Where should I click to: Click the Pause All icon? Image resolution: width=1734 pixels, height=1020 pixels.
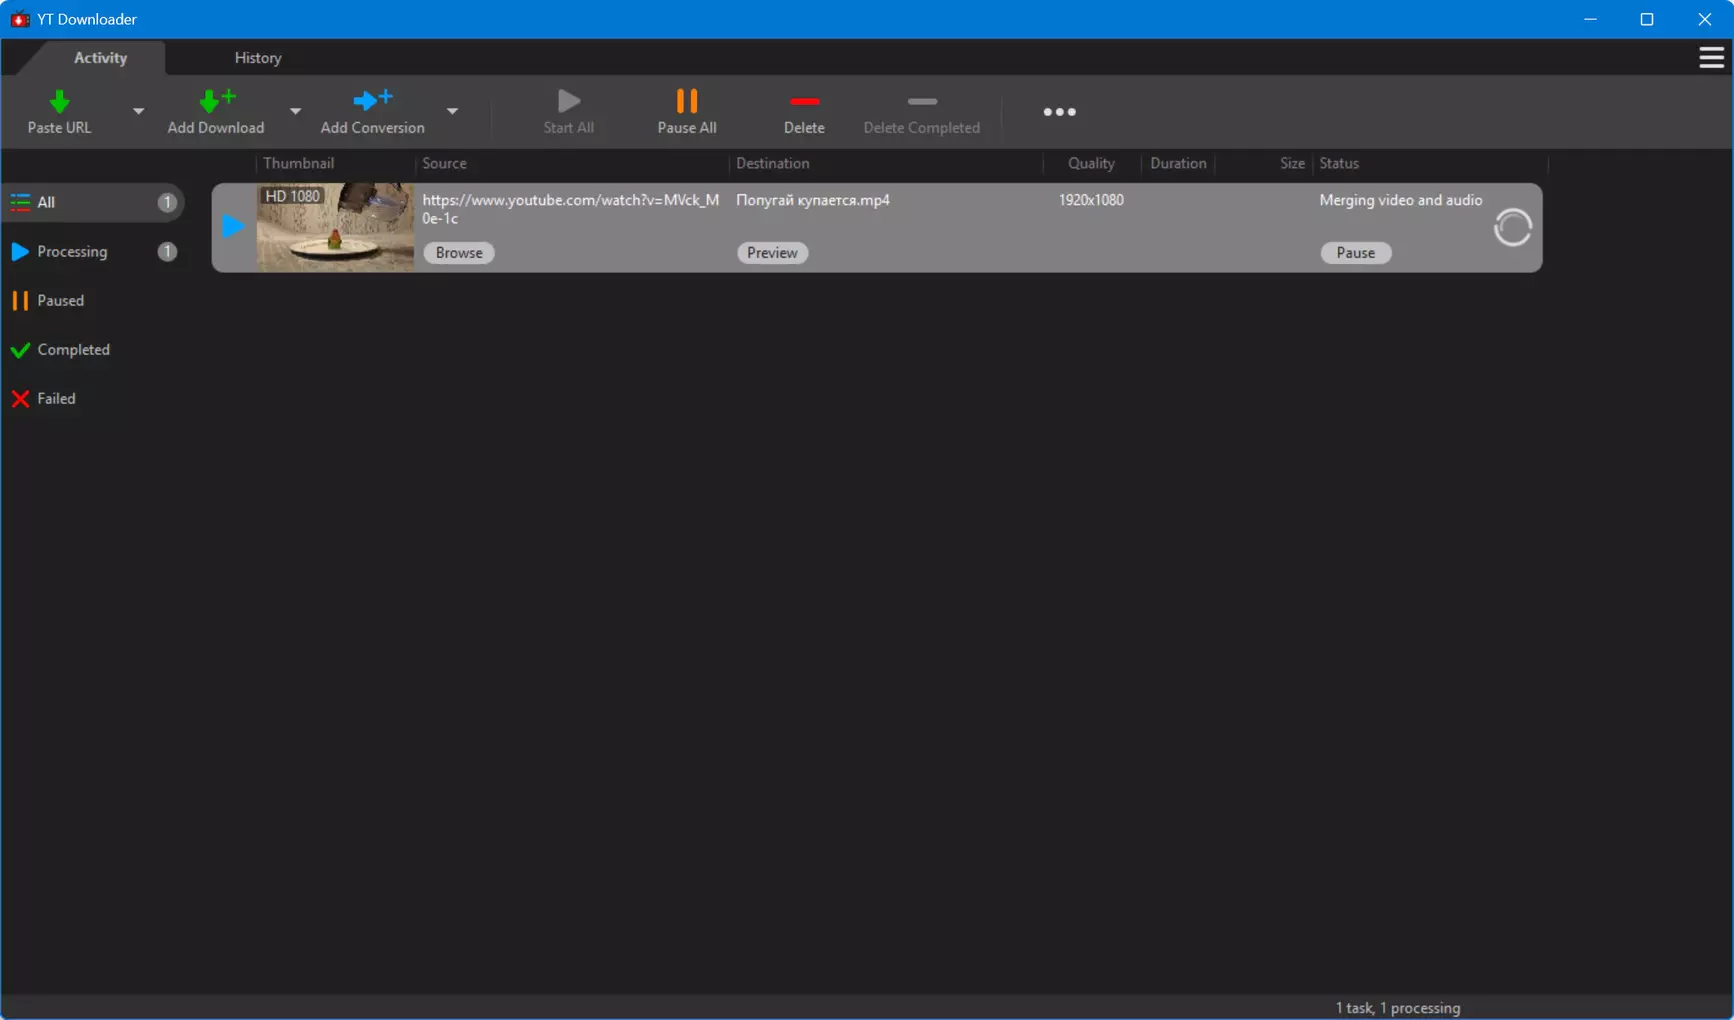[687, 100]
